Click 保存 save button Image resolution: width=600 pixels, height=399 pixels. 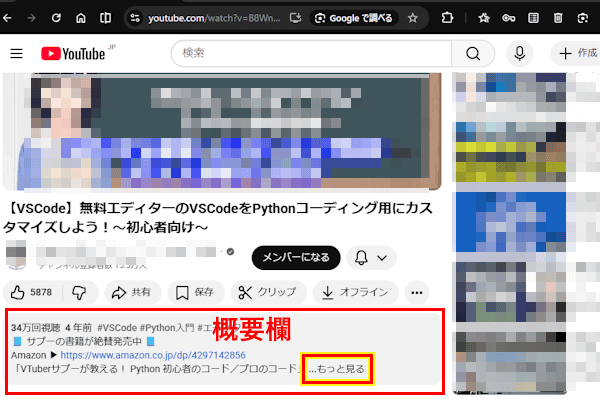click(x=195, y=293)
